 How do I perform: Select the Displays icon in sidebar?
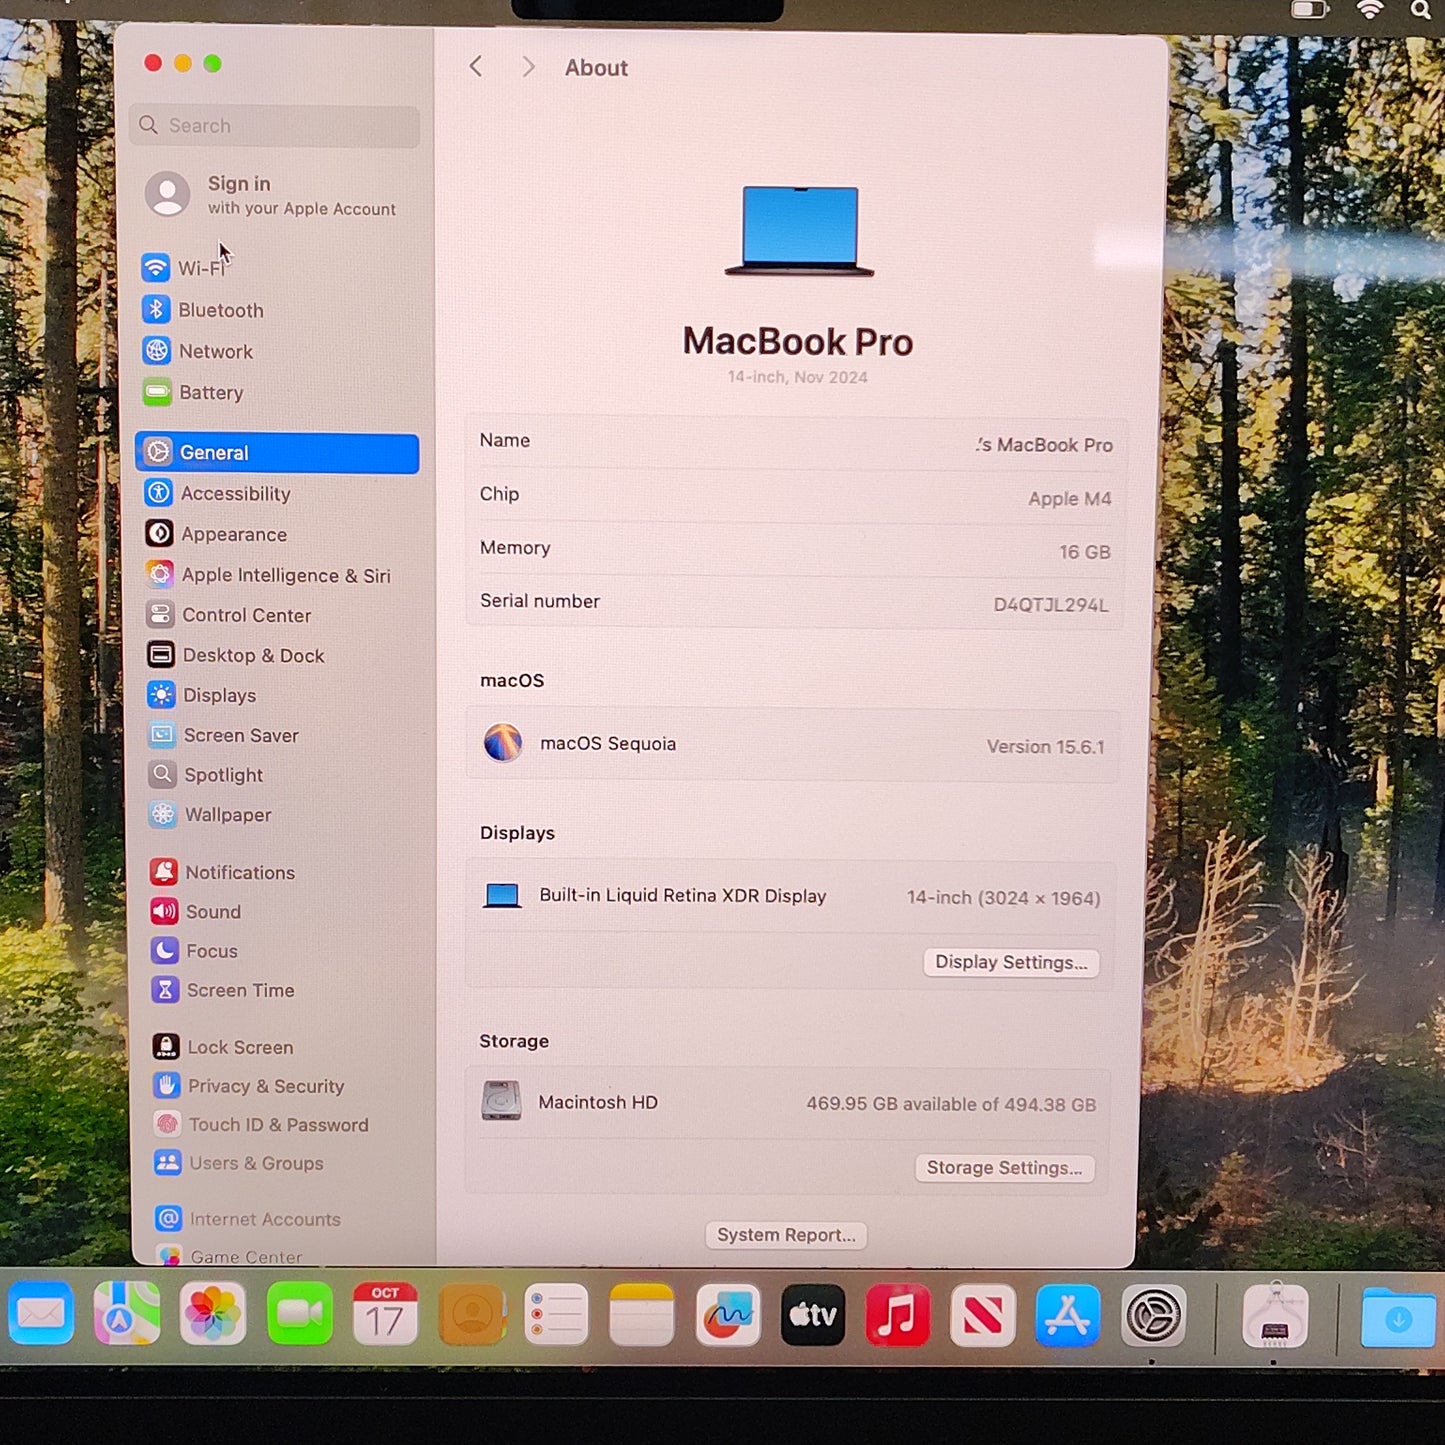click(161, 695)
